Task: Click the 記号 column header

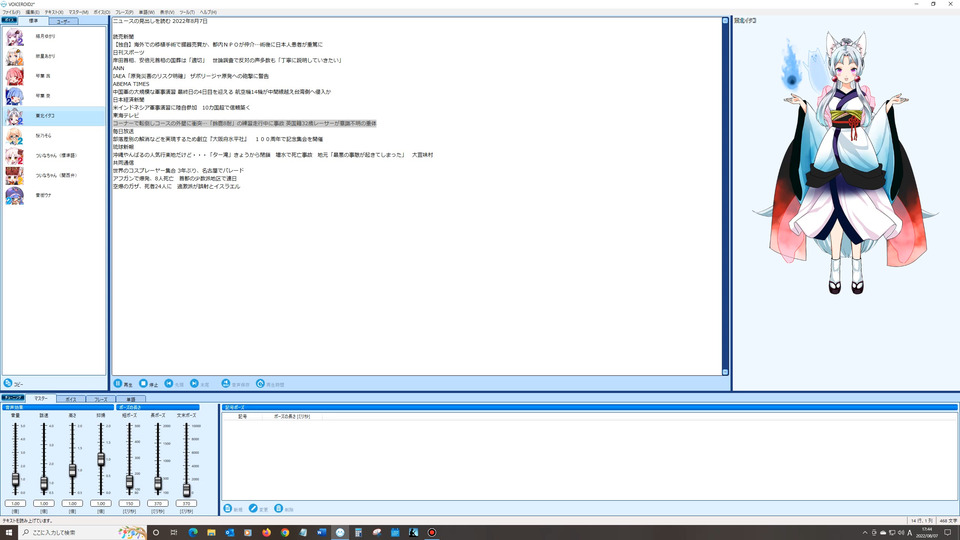Action: (242, 416)
